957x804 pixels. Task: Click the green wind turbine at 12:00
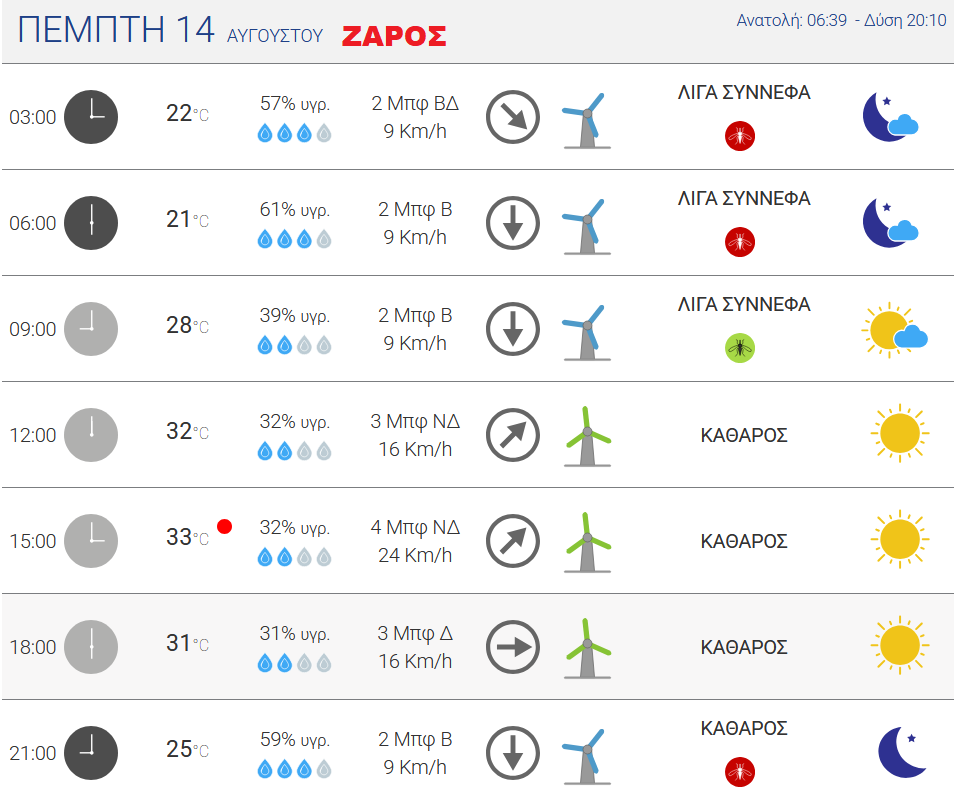587,436
